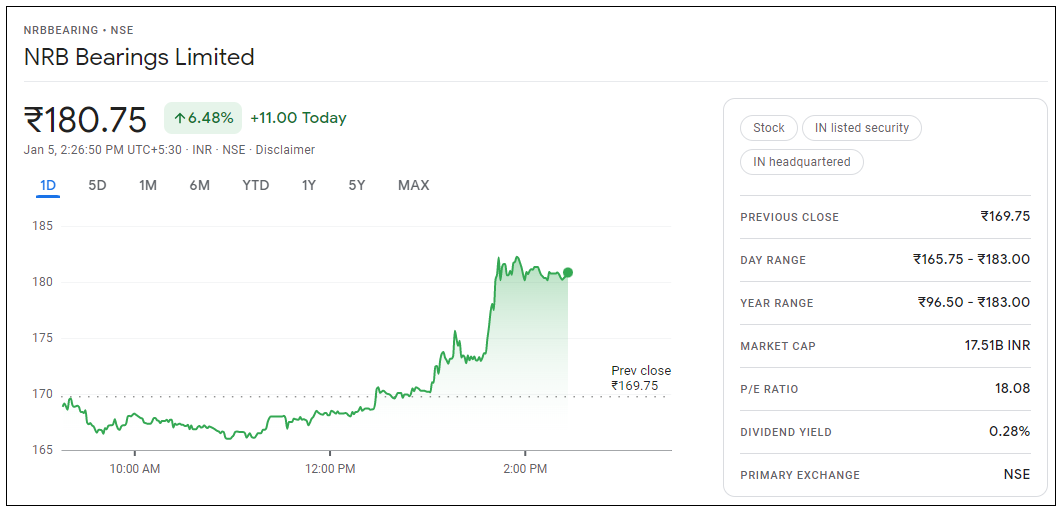
Task: Switch to the 5D chart tab
Action: [x=97, y=185]
